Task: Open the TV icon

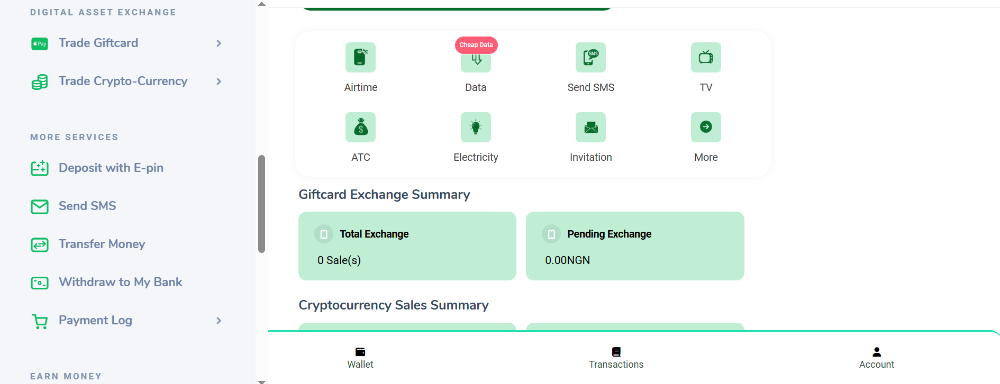Action: click(x=706, y=57)
